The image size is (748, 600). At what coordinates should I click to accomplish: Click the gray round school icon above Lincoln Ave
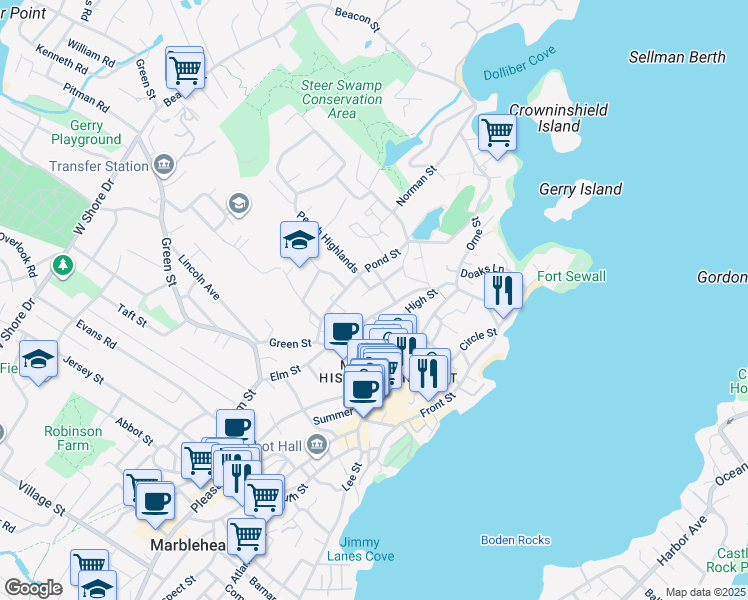pyautogui.click(x=237, y=204)
